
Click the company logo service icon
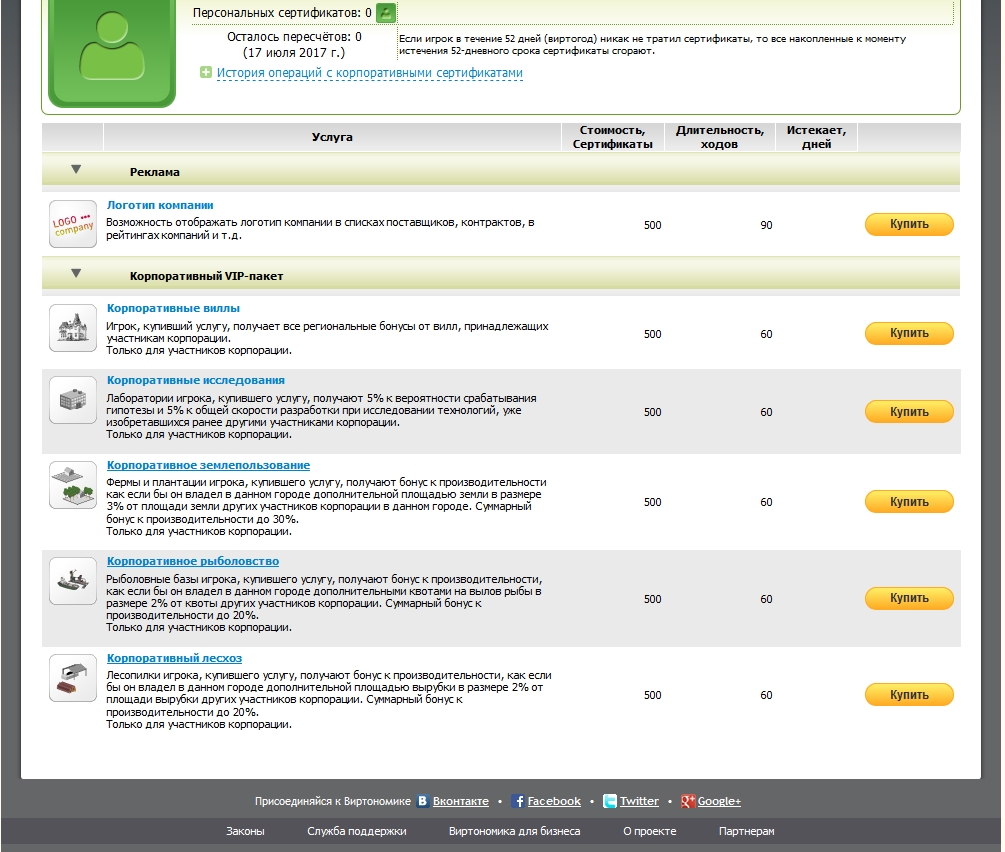[73, 224]
